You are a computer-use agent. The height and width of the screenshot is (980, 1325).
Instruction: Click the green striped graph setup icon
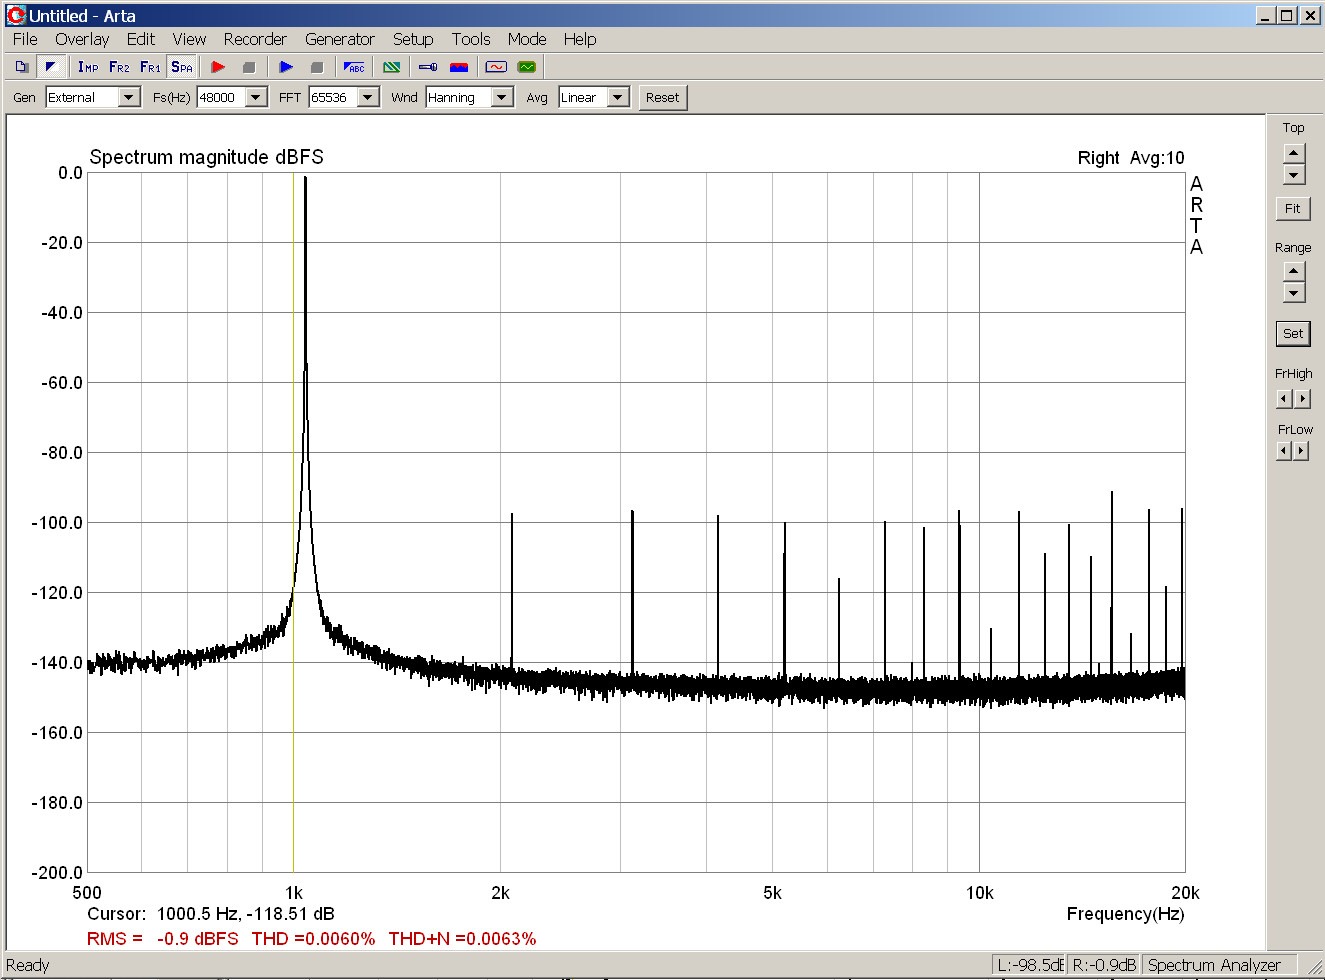pos(392,67)
